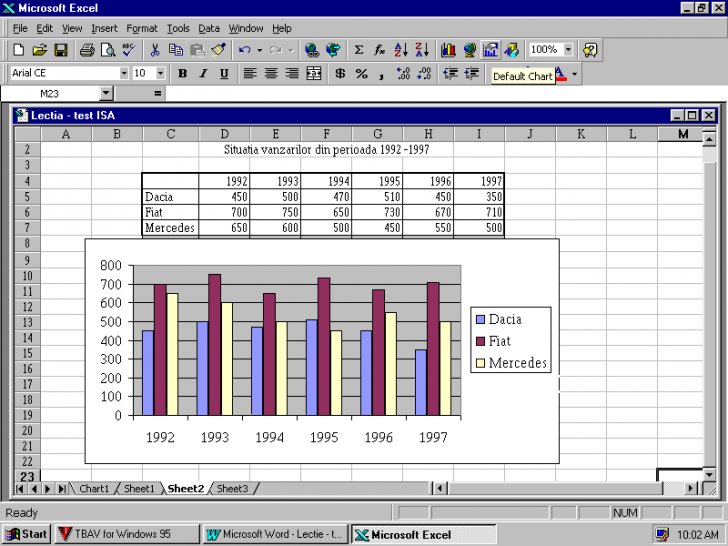The image size is (728, 546).
Task: Decrease the cell indent
Action: click(450, 73)
